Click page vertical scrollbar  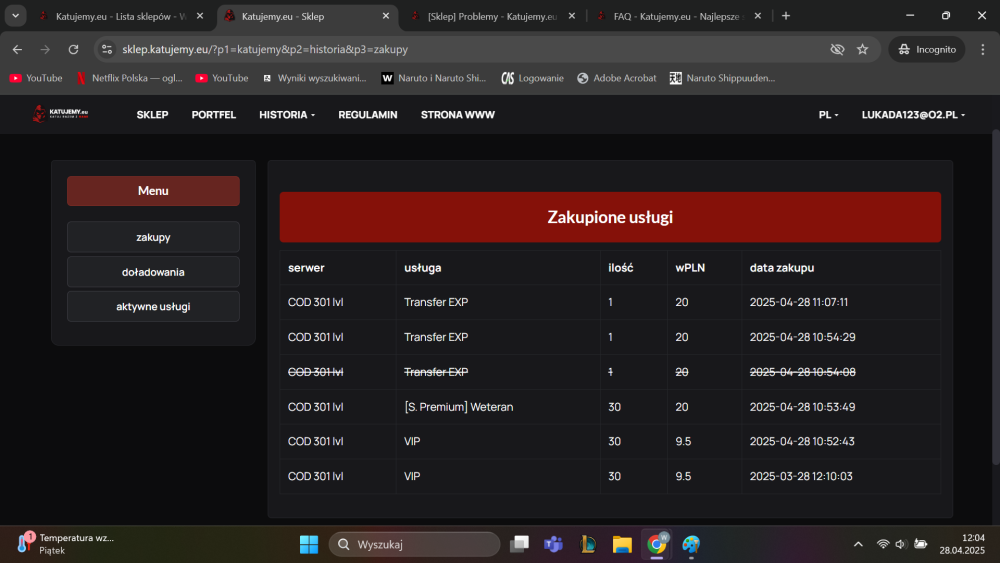tap(996, 296)
